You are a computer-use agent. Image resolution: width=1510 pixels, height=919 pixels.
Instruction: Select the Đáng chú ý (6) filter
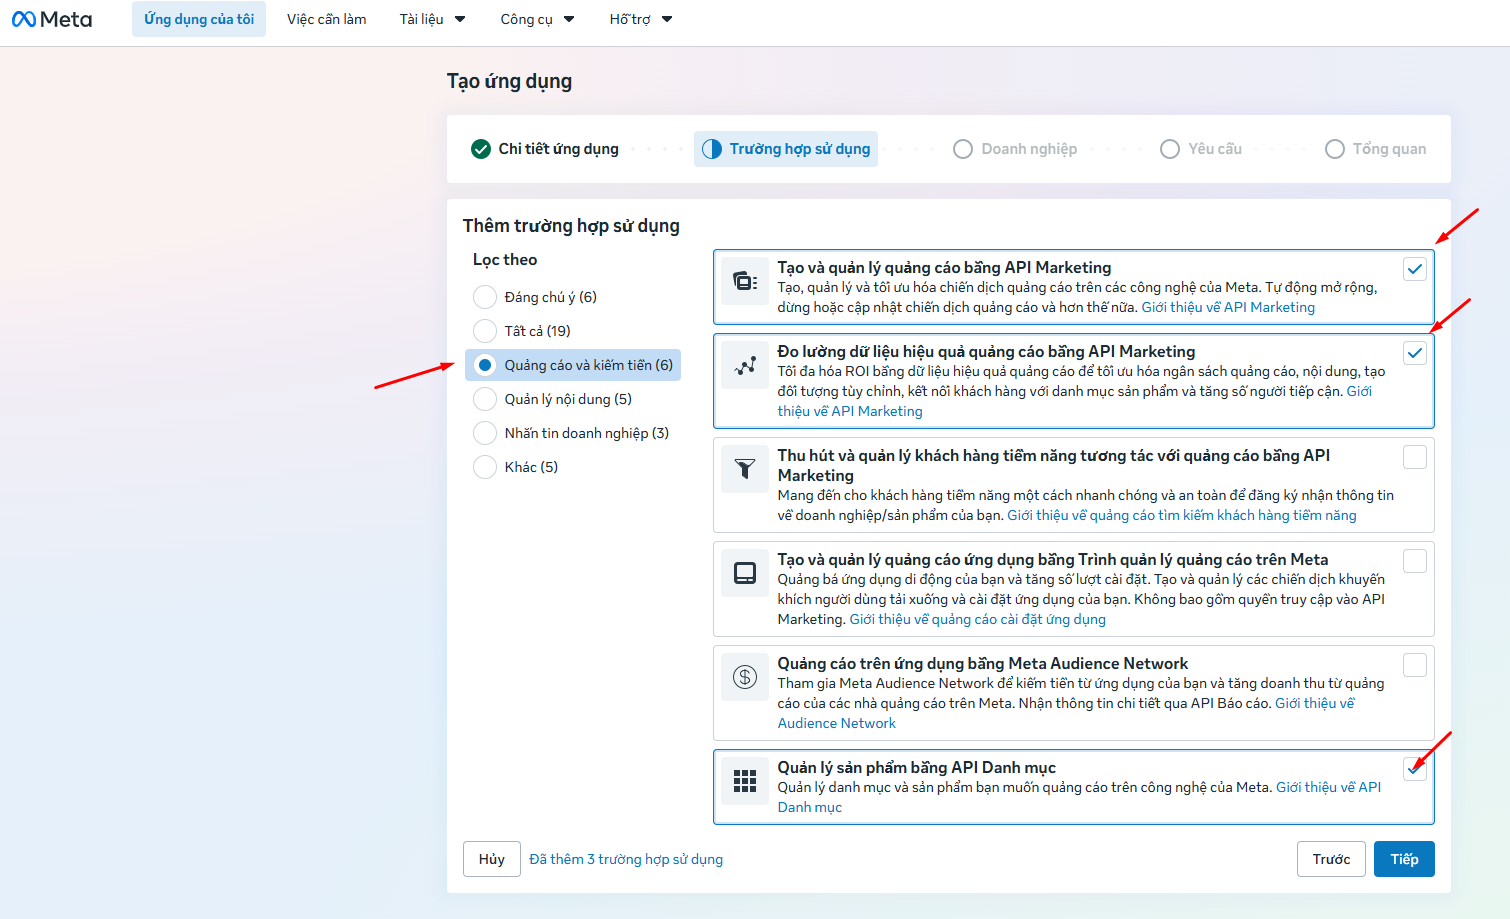point(485,297)
